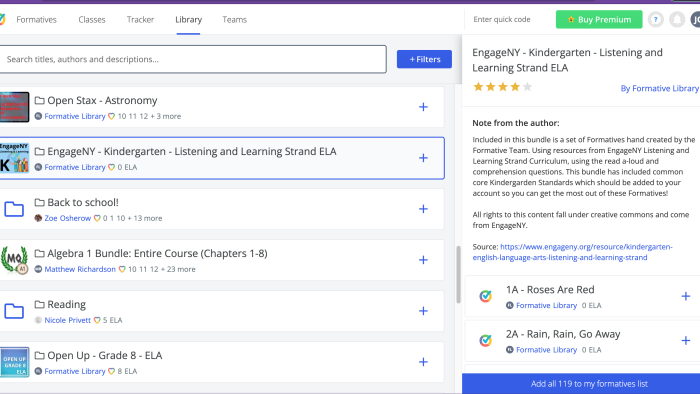
Task: Click the Formative logo in the header
Action: click(x=2, y=20)
